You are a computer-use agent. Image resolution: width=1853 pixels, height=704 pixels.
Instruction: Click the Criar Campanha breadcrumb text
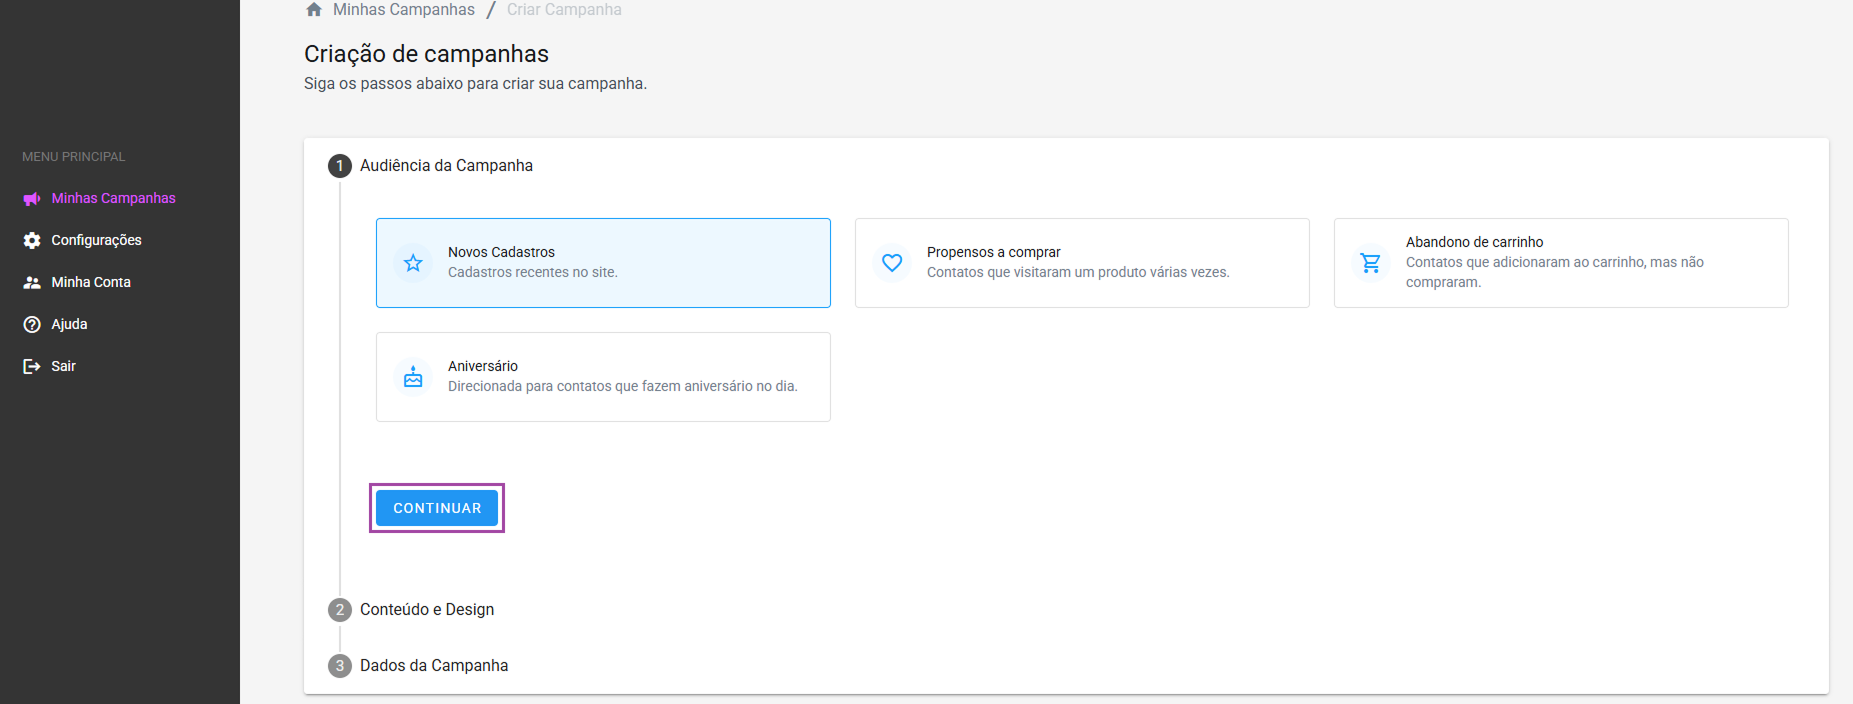click(x=564, y=9)
